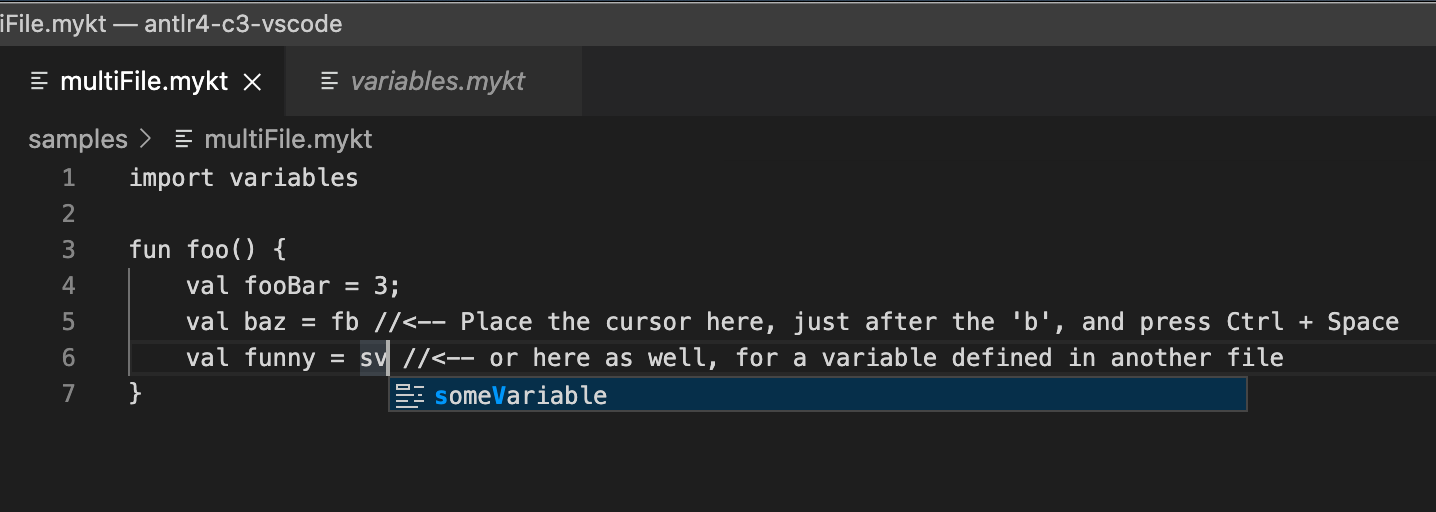Close the multiFile.mykt editor tab
Screen dimensions: 1436x512
pos(253,82)
